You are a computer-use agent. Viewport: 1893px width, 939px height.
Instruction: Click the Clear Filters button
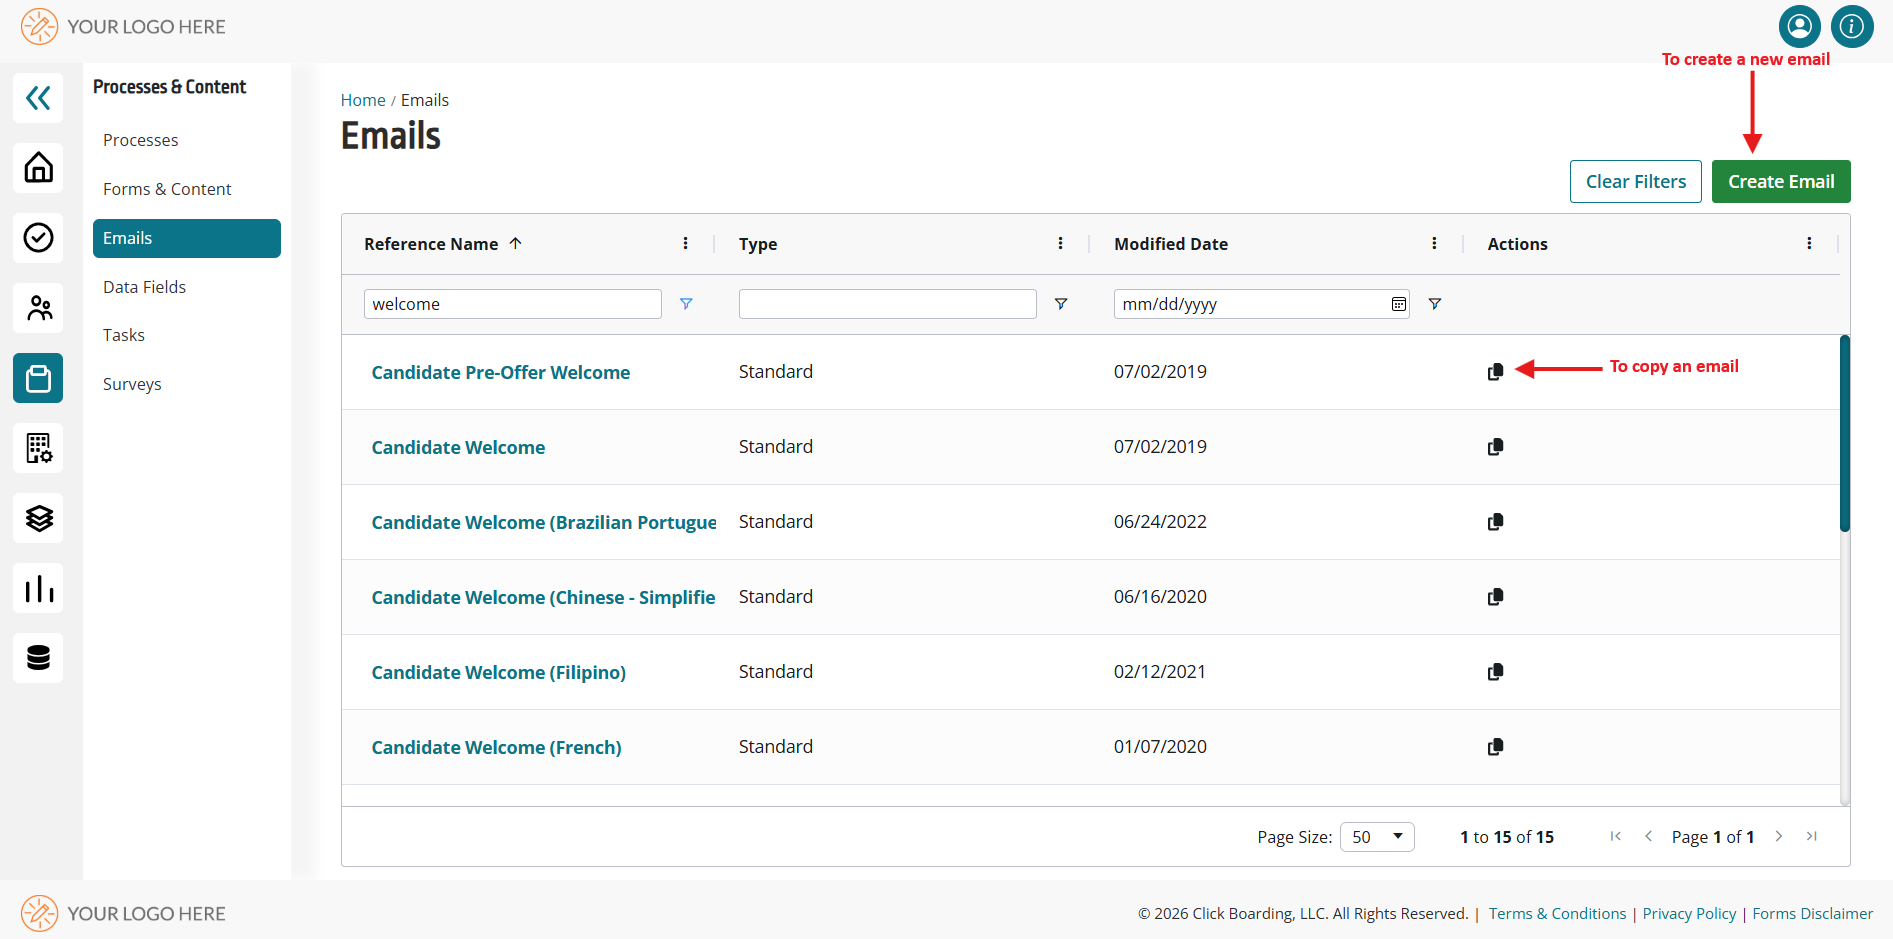(x=1636, y=182)
